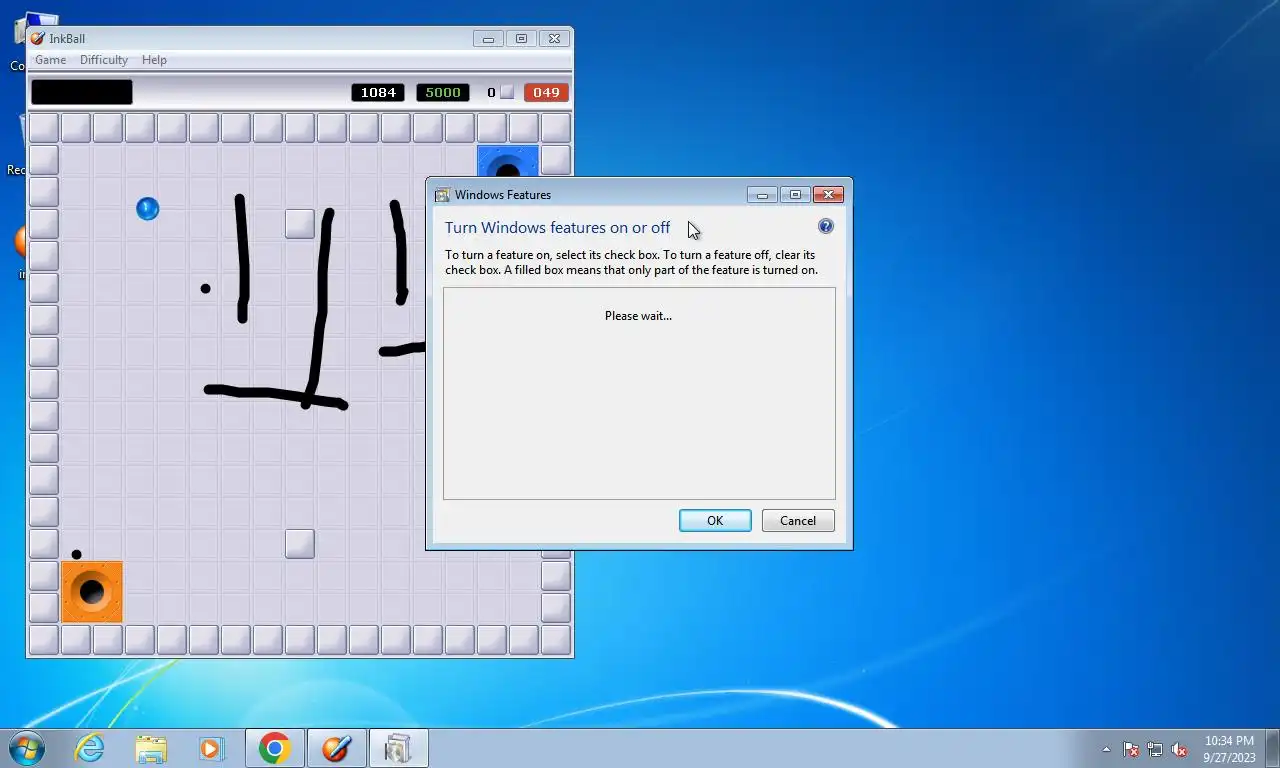The image size is (1280, 768).
Task: Open the network tray icon
Action: 1155,749
